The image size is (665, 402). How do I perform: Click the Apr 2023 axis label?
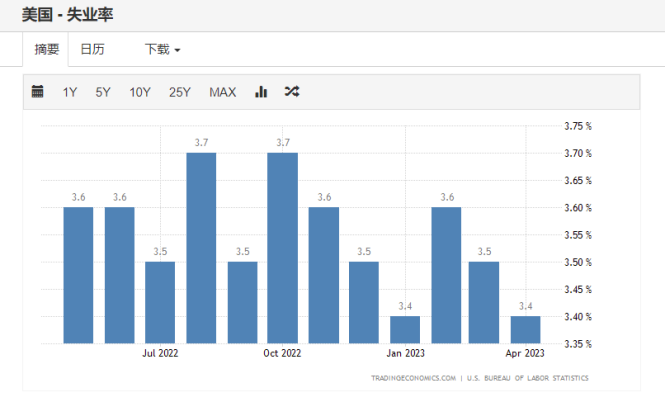525,353
